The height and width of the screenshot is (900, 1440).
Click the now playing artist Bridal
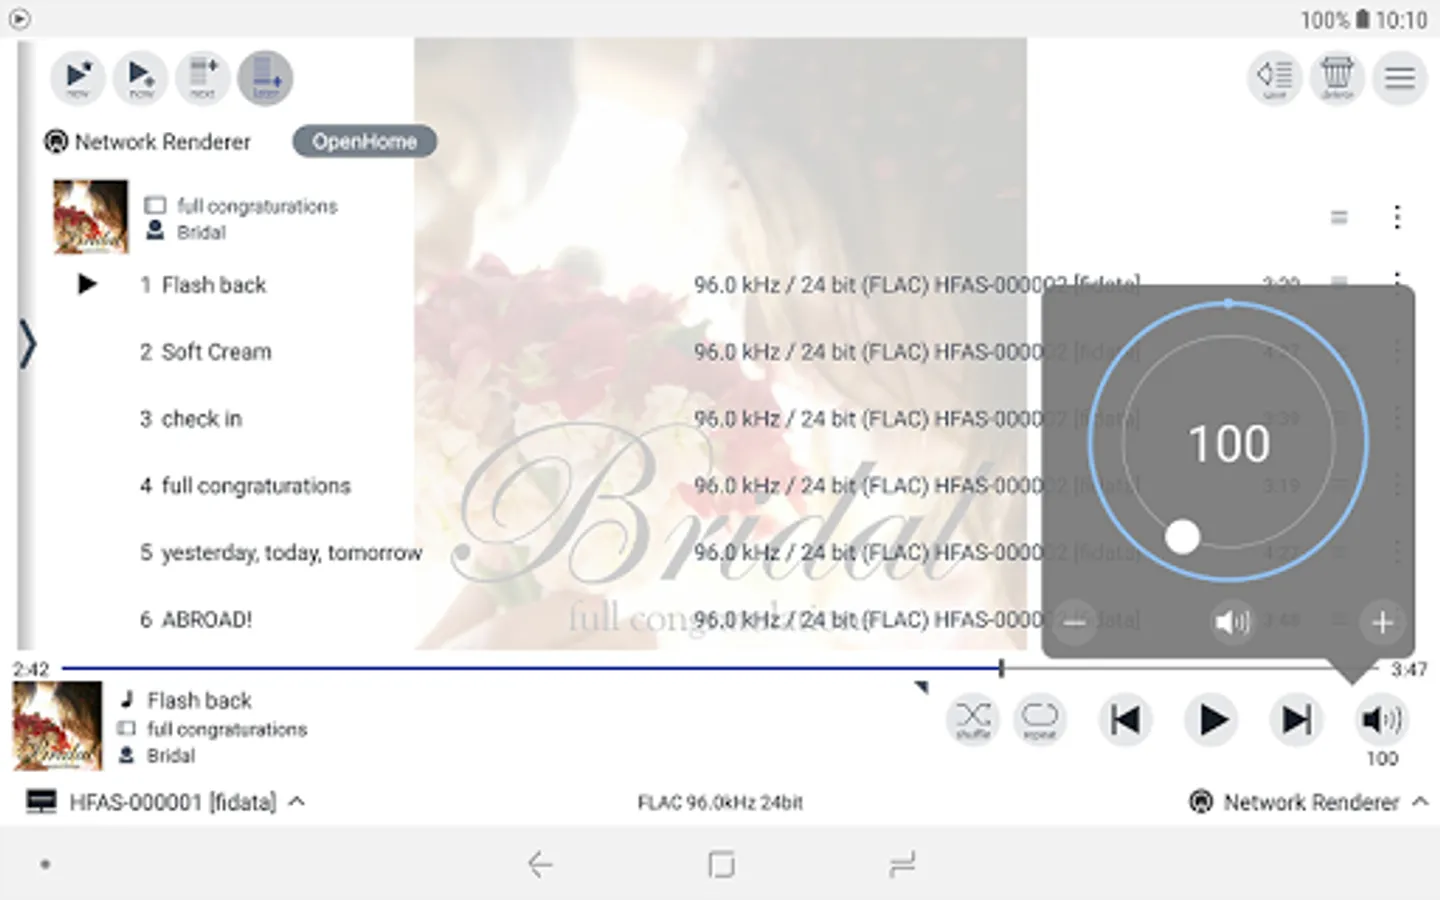171,756
